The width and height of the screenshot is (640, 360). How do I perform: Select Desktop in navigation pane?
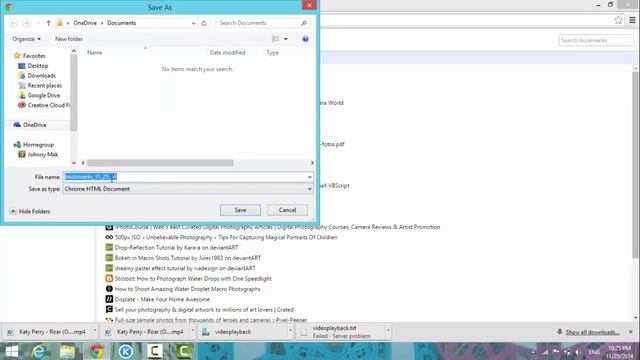pos(38,66)
